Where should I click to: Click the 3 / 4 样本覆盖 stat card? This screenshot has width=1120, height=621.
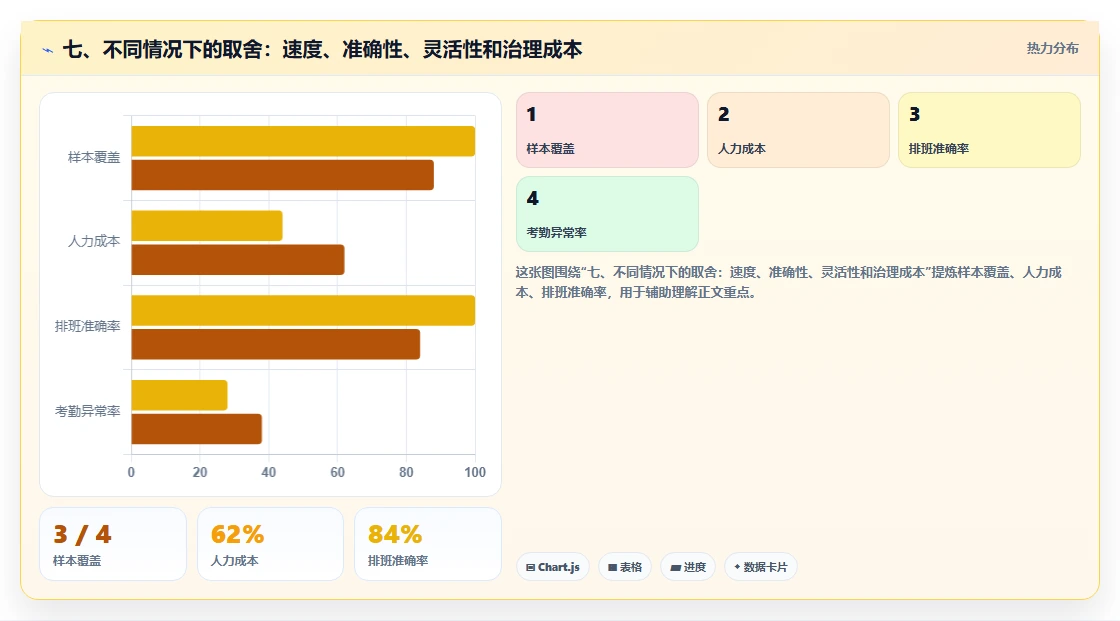[x=113, y=544]
